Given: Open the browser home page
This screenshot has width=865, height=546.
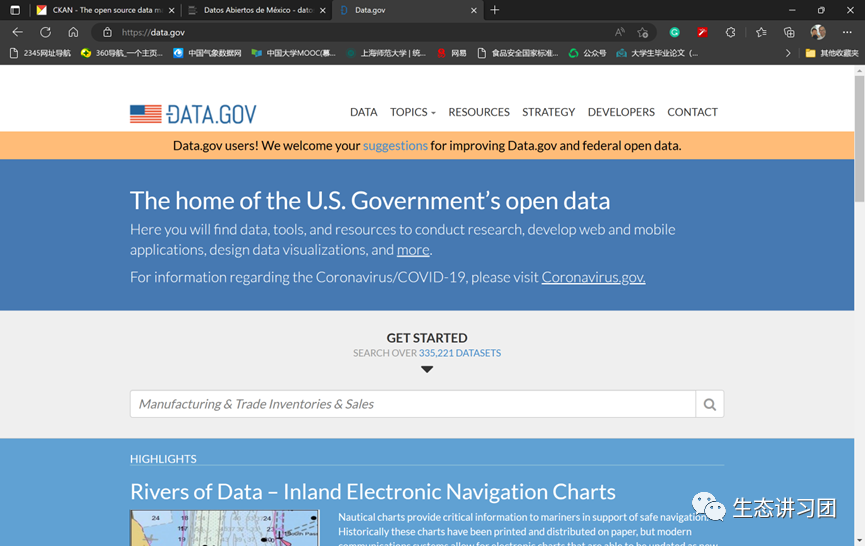Looking at the screenshot, I should coord(73,32).
